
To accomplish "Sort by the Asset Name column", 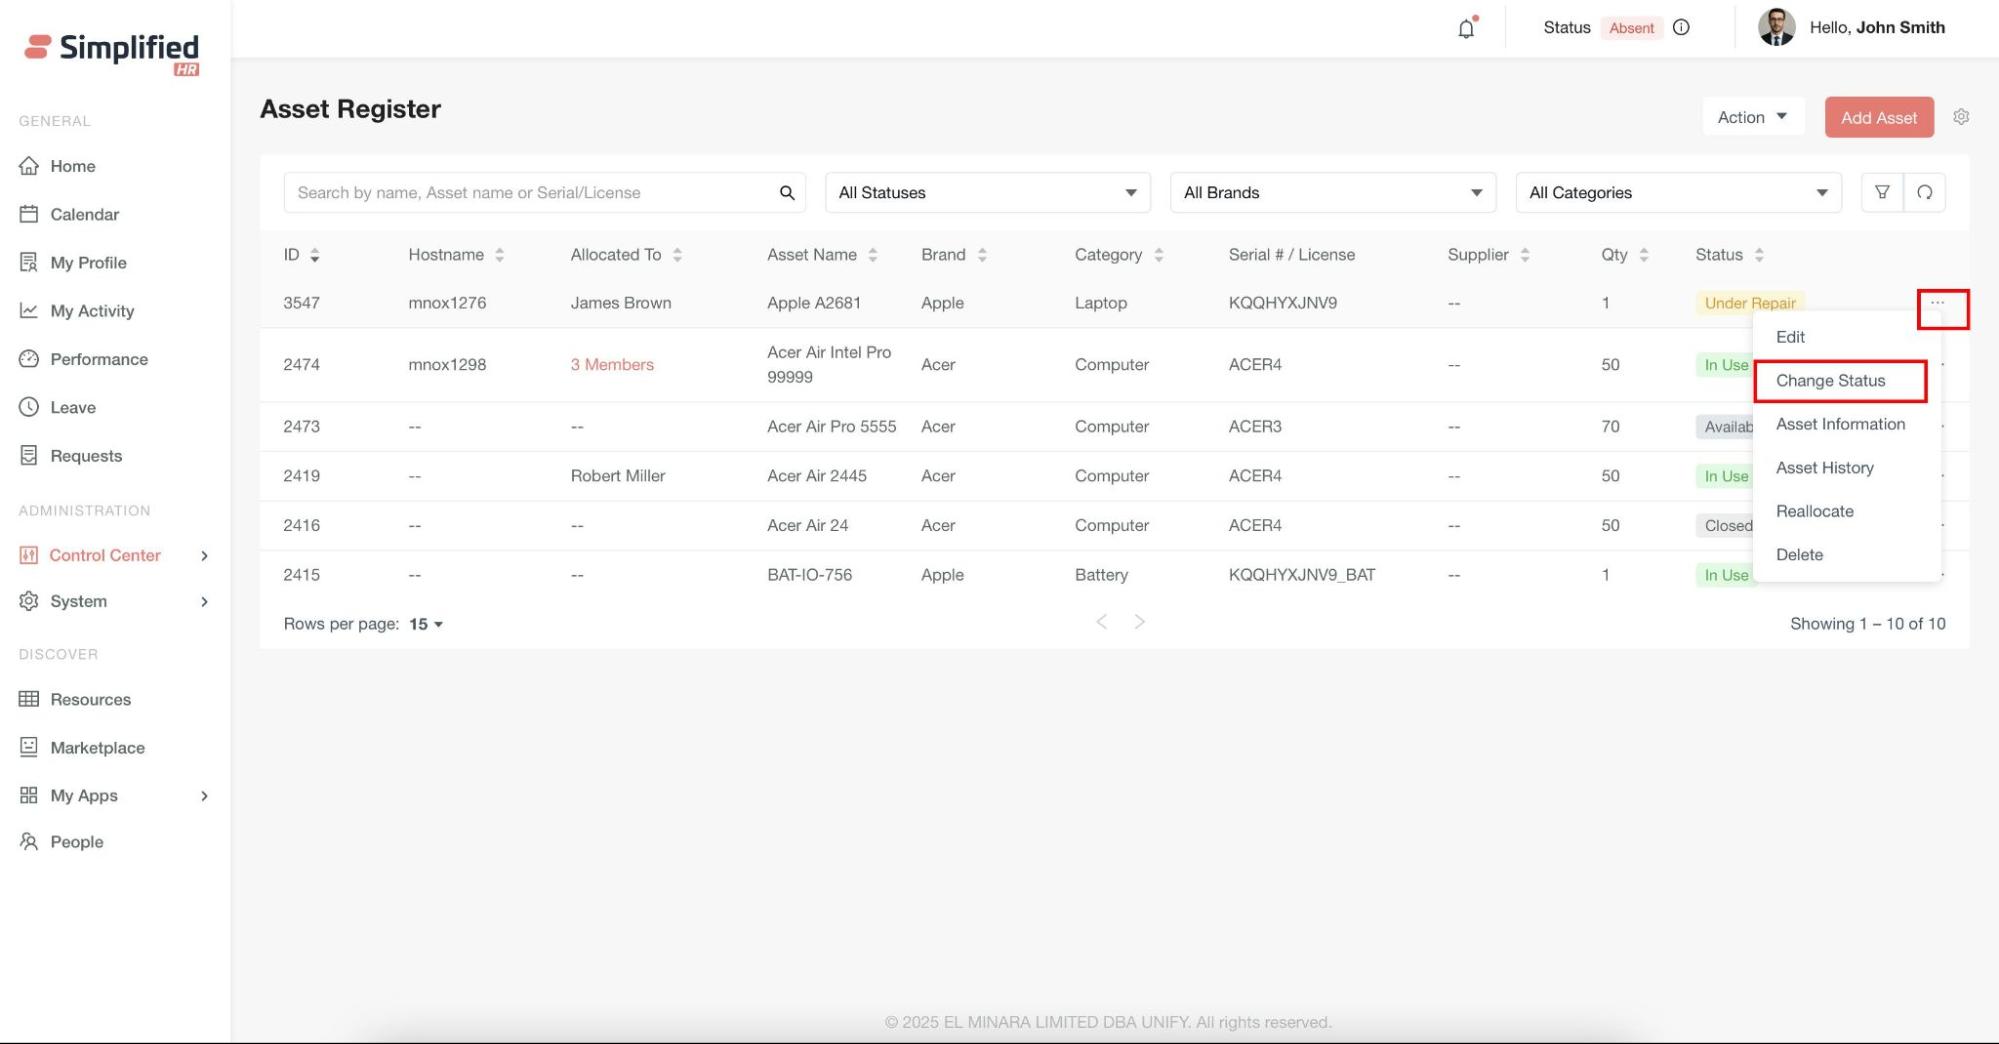I will (x=872, y=256).
